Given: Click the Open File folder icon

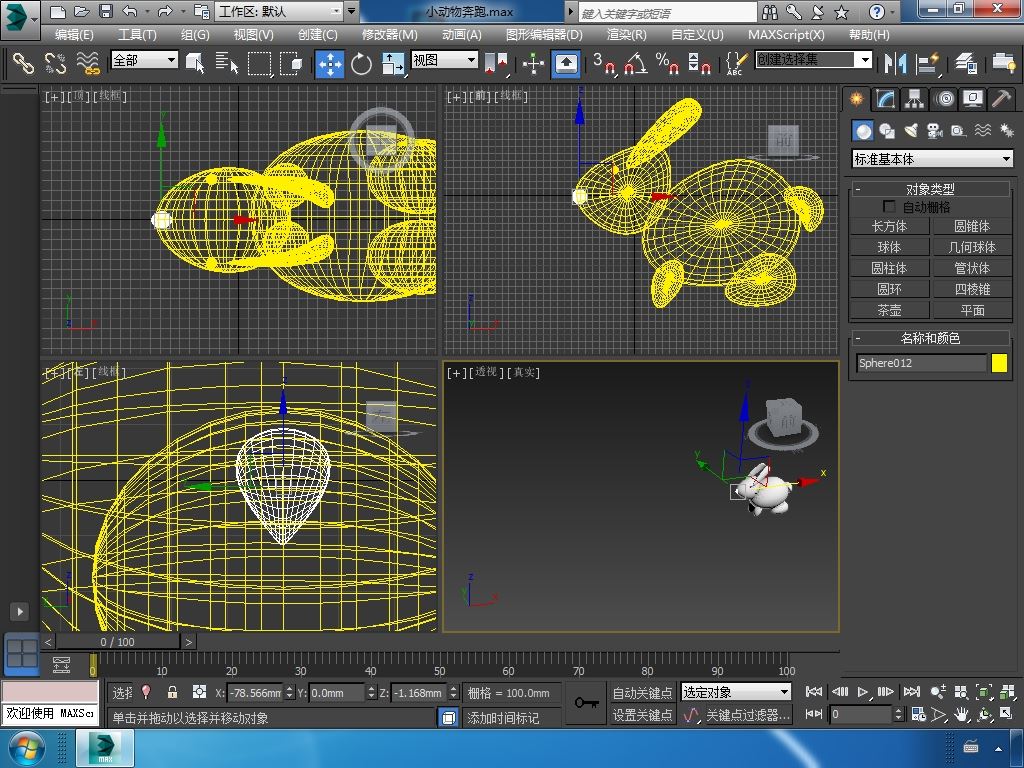Looking at the screenshot, I should (82, 11).
